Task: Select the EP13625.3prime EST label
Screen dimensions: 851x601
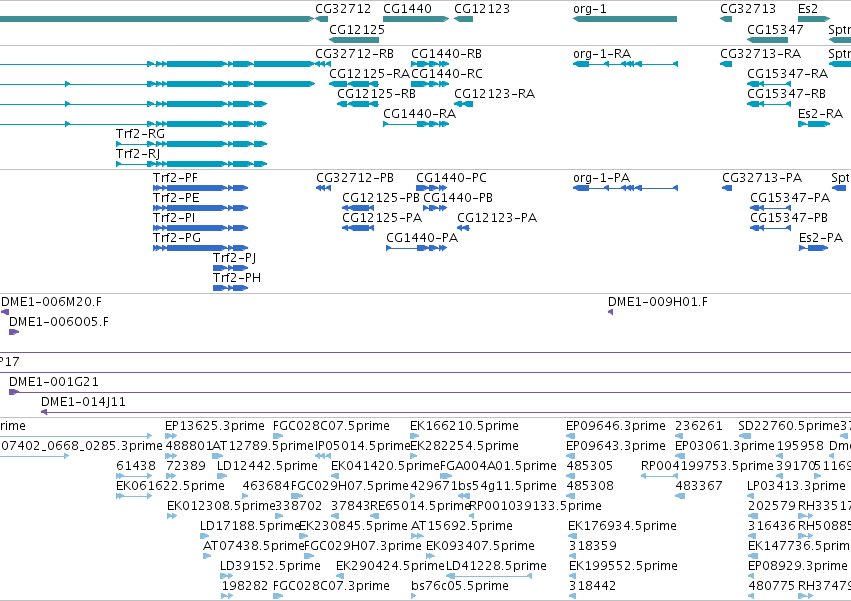Action: [x=215, y=426]
